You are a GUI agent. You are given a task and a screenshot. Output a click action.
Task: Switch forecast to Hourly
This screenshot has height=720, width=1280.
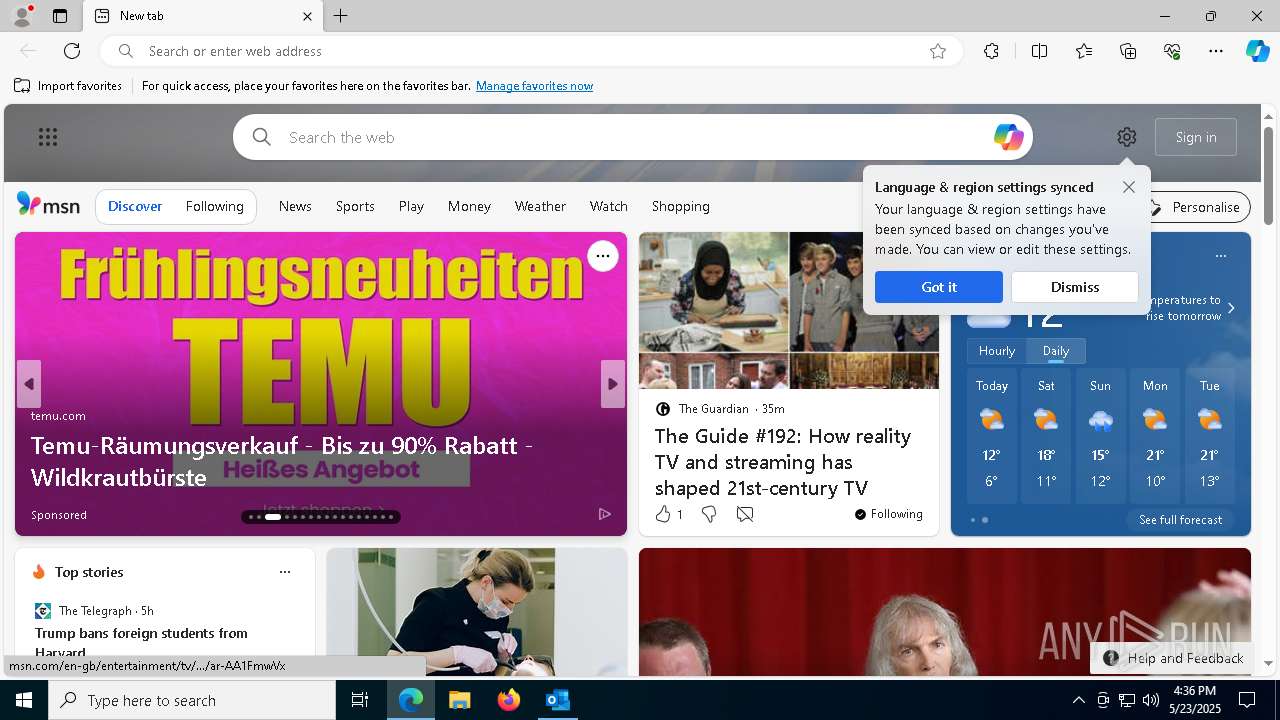tap(997, 351)
